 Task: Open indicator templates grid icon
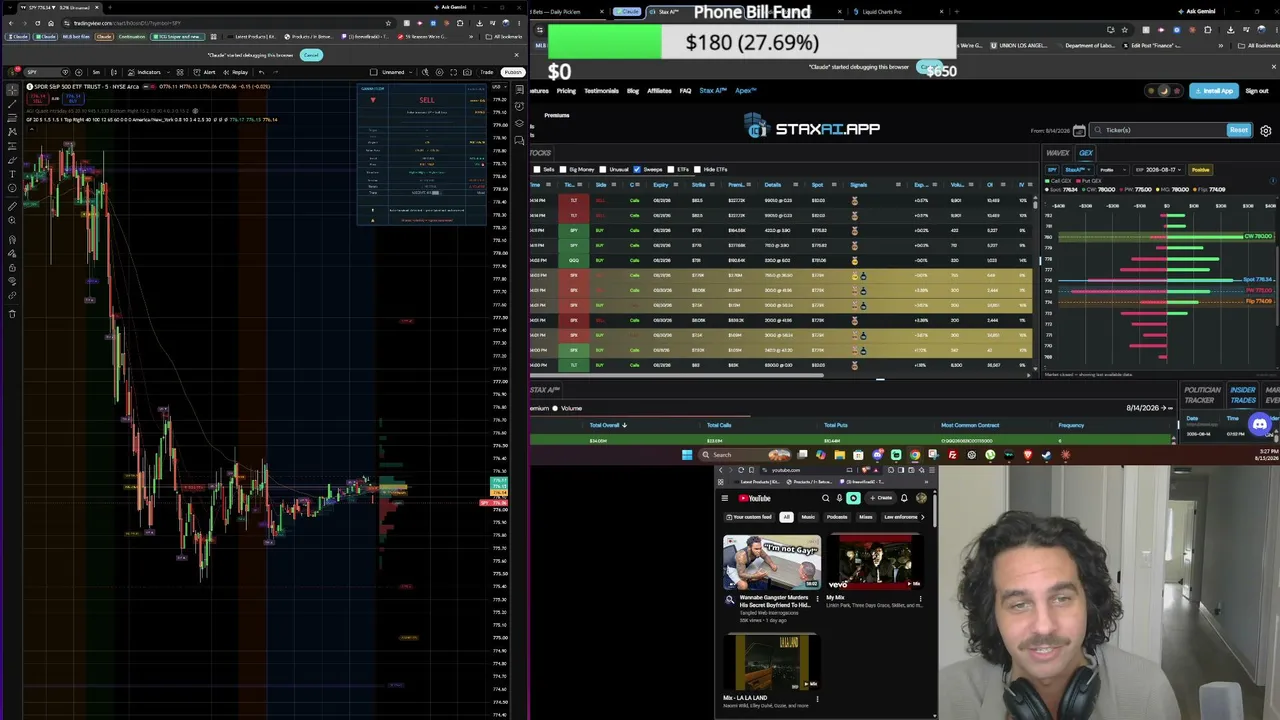click(180, 72)
